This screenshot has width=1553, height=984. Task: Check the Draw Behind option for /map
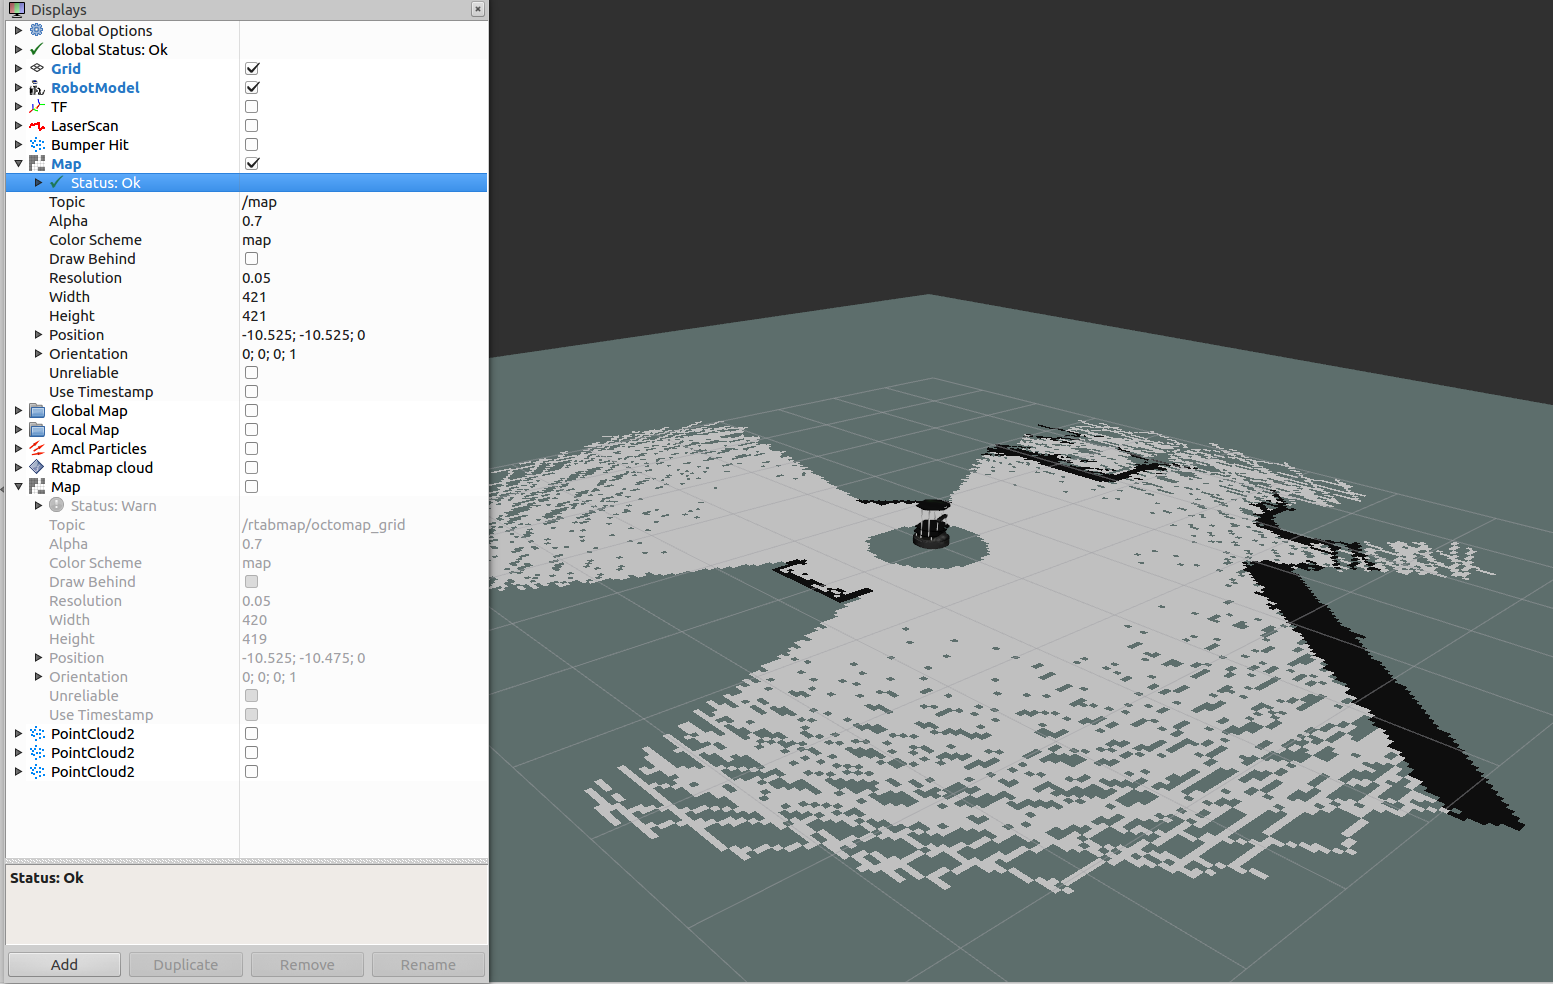[251, 258]
